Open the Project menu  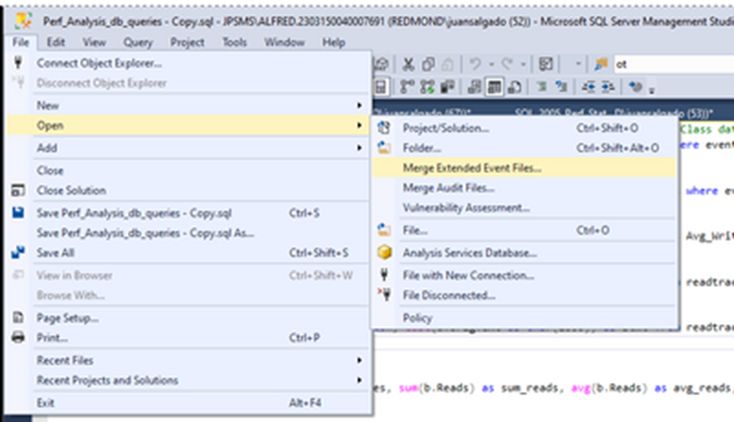187,42
